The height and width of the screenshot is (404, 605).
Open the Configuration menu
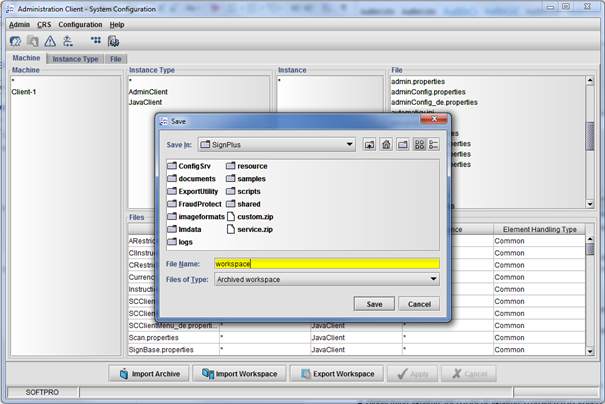pyautogui.click(x=80, y=24)
